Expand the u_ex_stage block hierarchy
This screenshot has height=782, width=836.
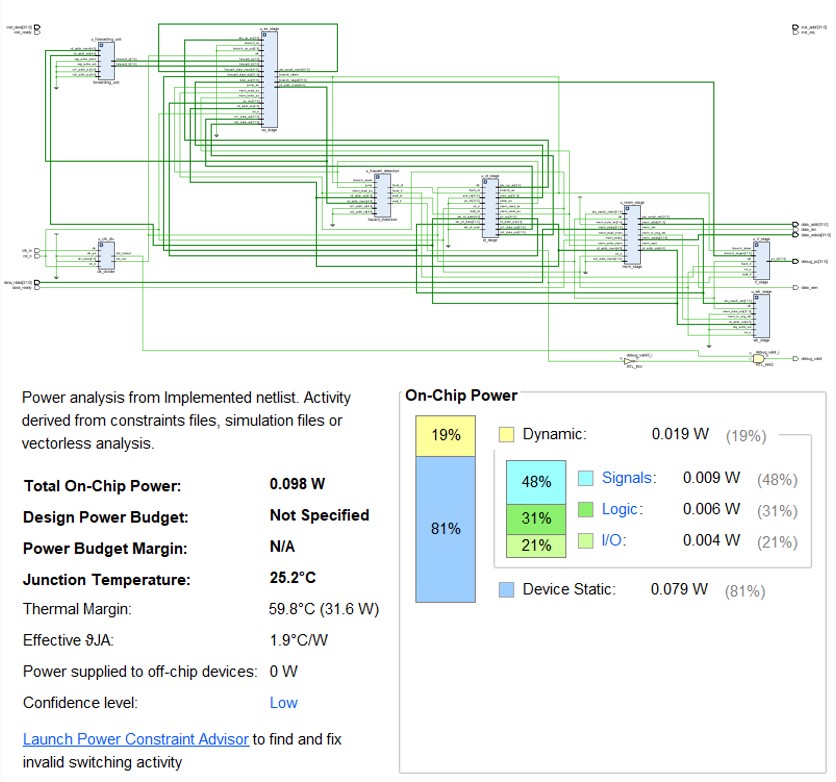264,35
